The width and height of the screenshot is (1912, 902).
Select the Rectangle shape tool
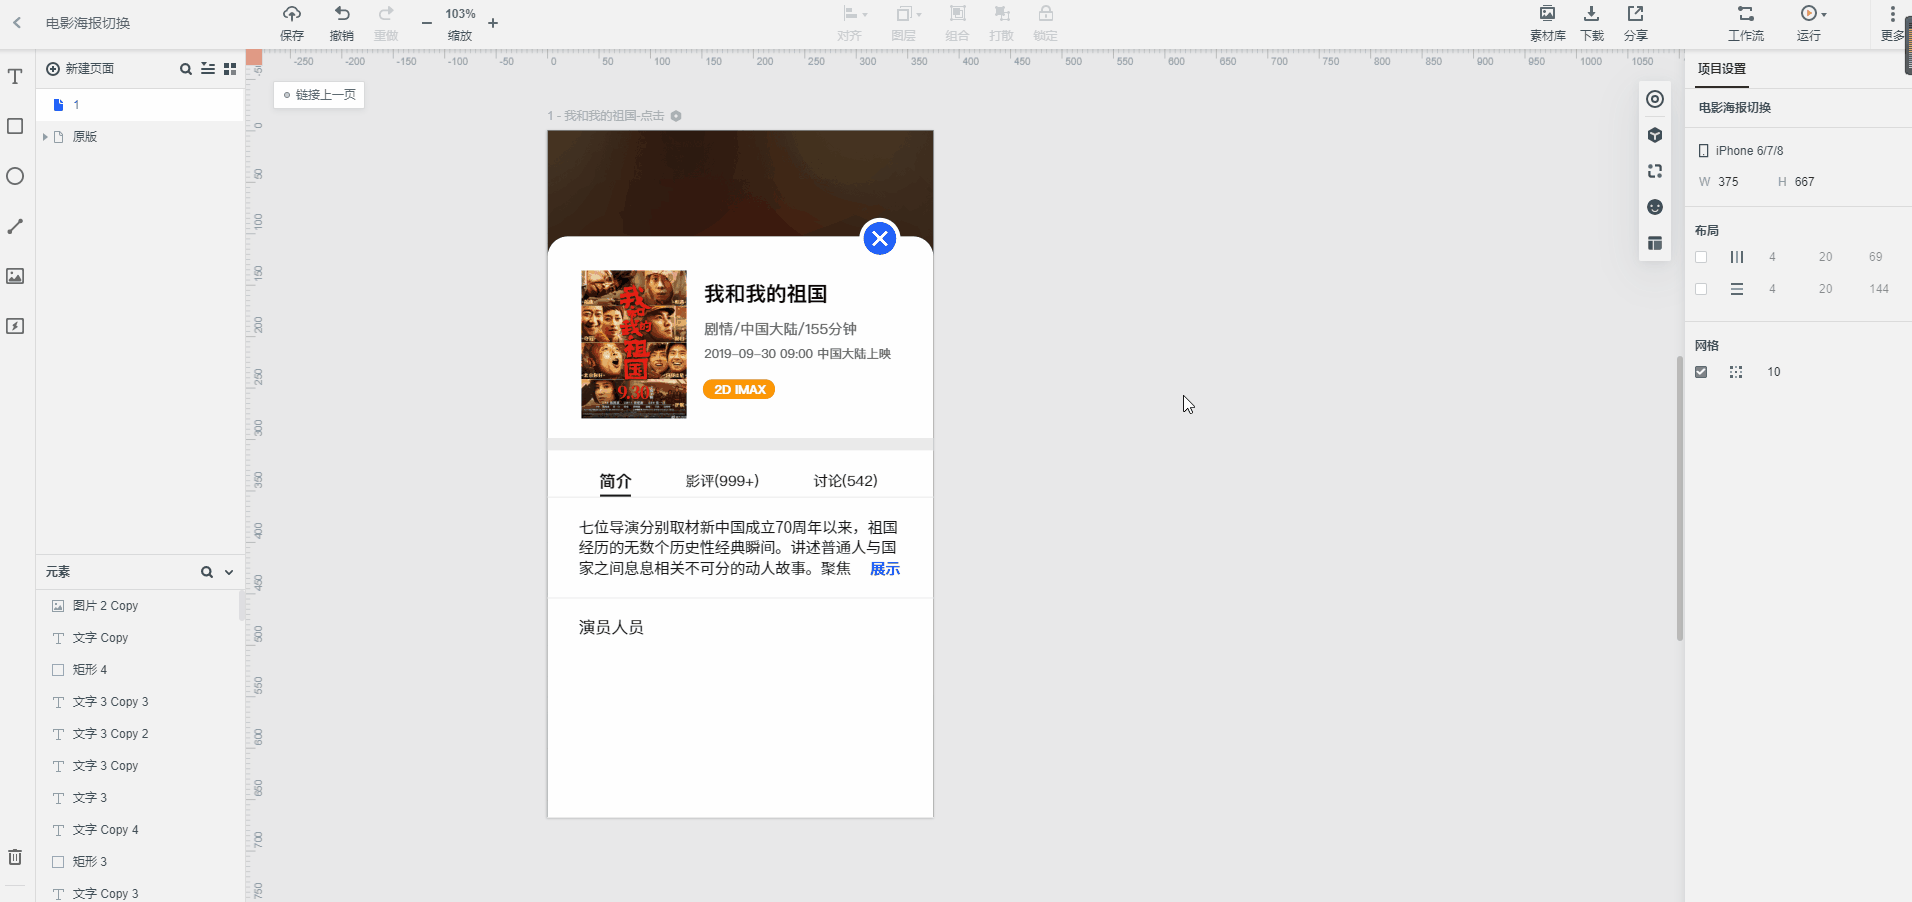[14, 126]
